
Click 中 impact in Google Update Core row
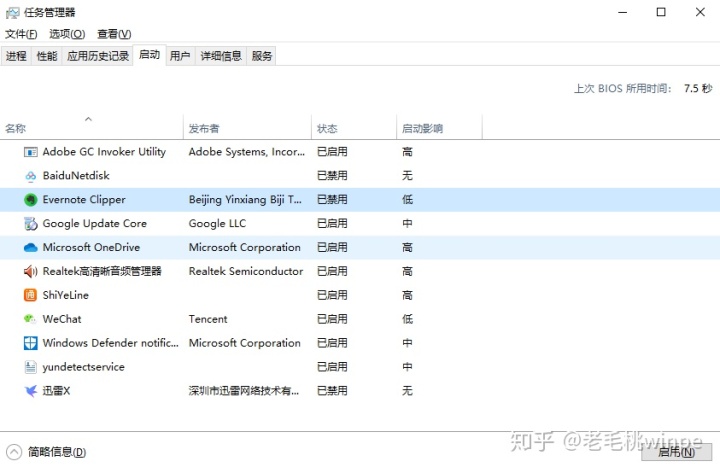coord(407,224)
